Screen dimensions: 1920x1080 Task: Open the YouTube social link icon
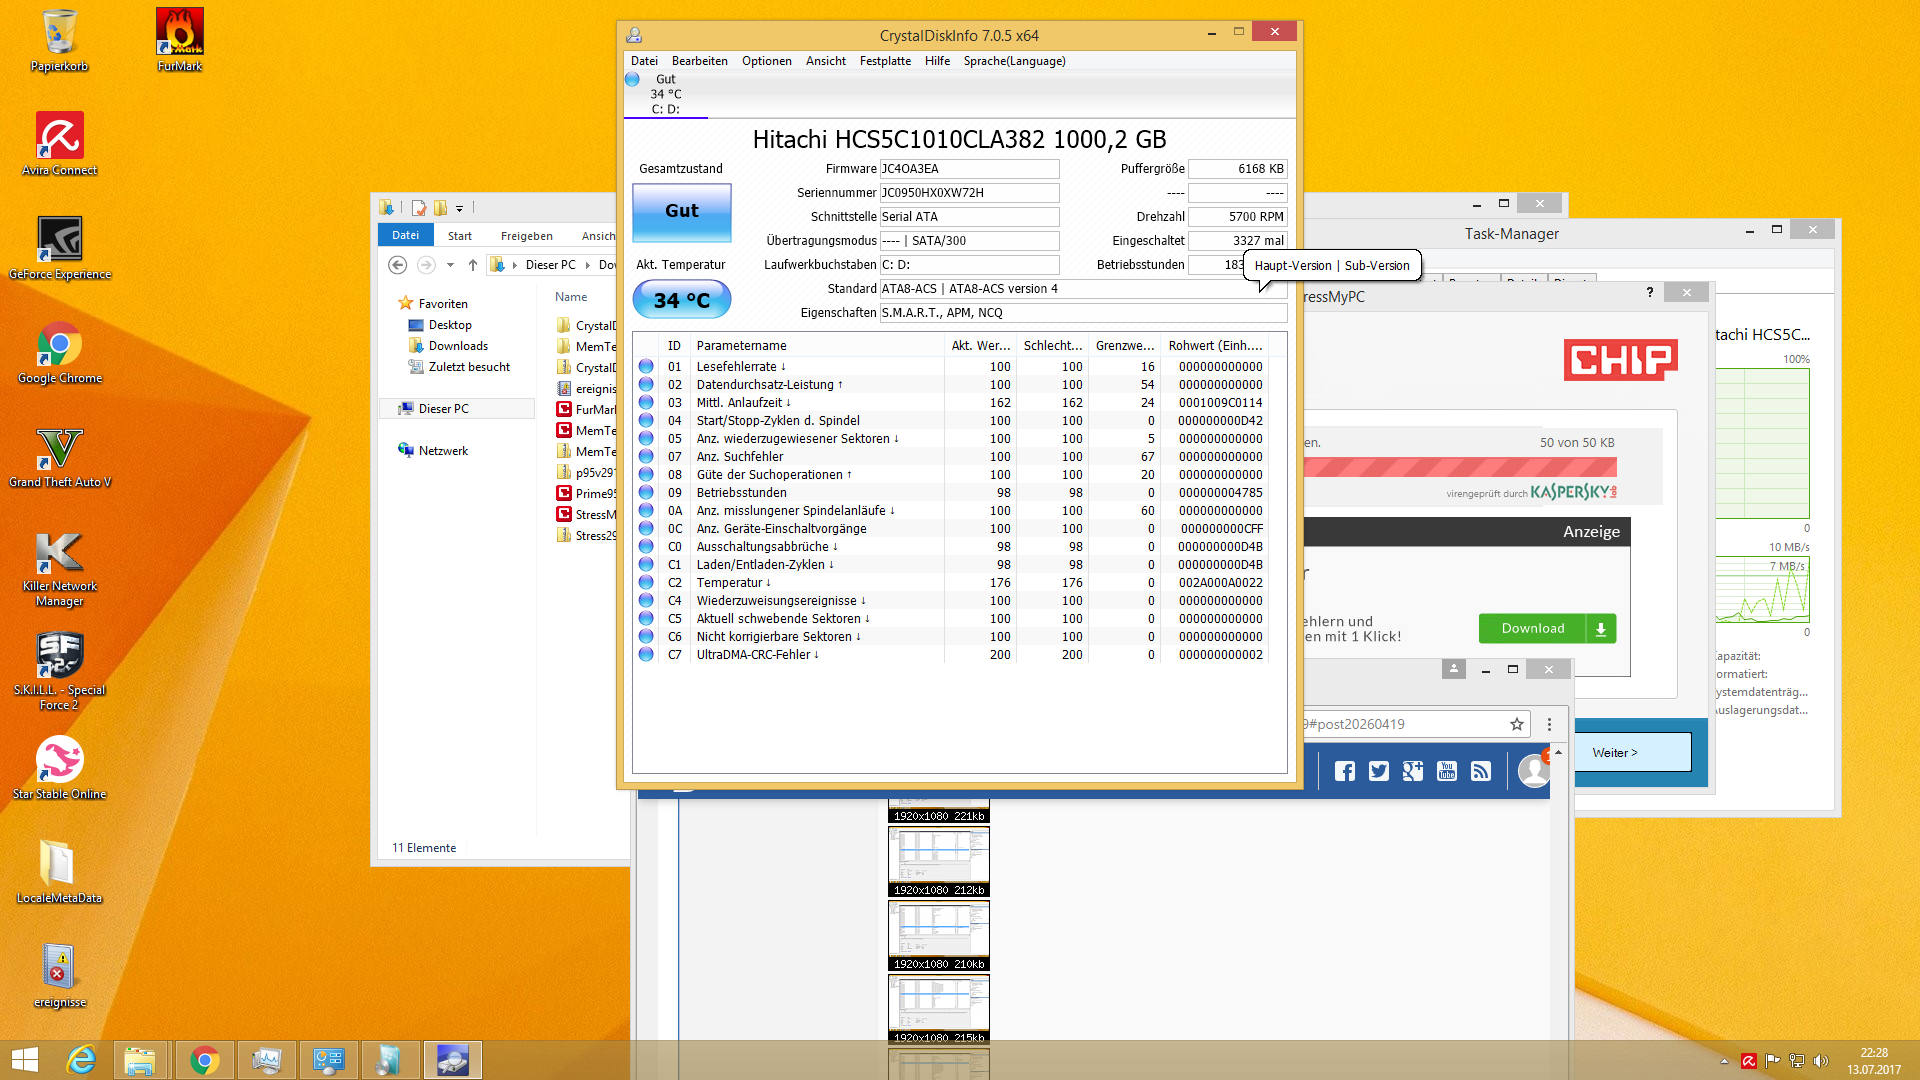1446,771
